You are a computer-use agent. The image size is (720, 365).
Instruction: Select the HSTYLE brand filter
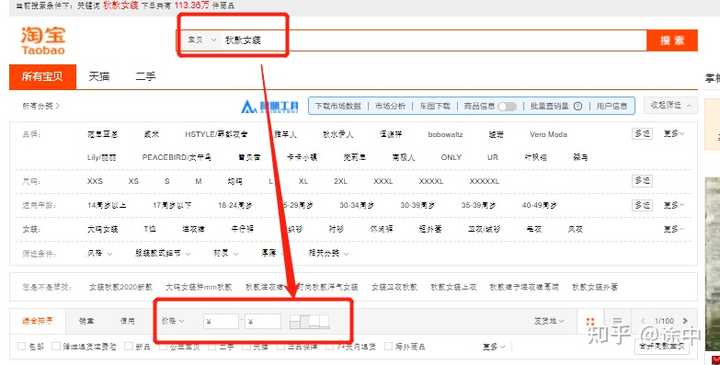tap(216, 134)
